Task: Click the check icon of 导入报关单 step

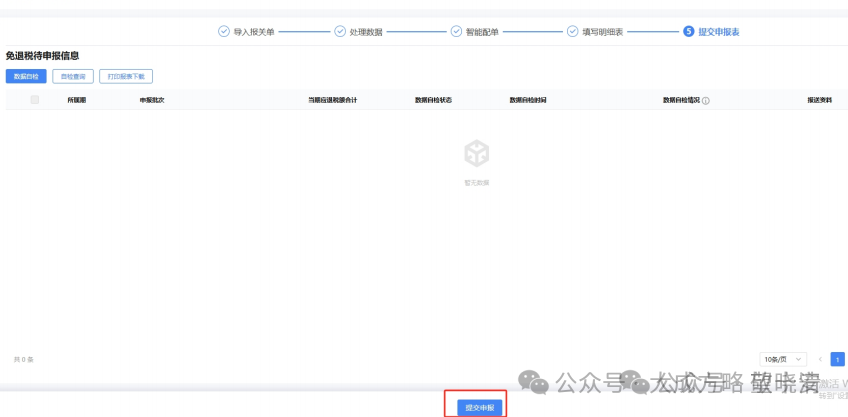Action: click(x=224, y=31)
